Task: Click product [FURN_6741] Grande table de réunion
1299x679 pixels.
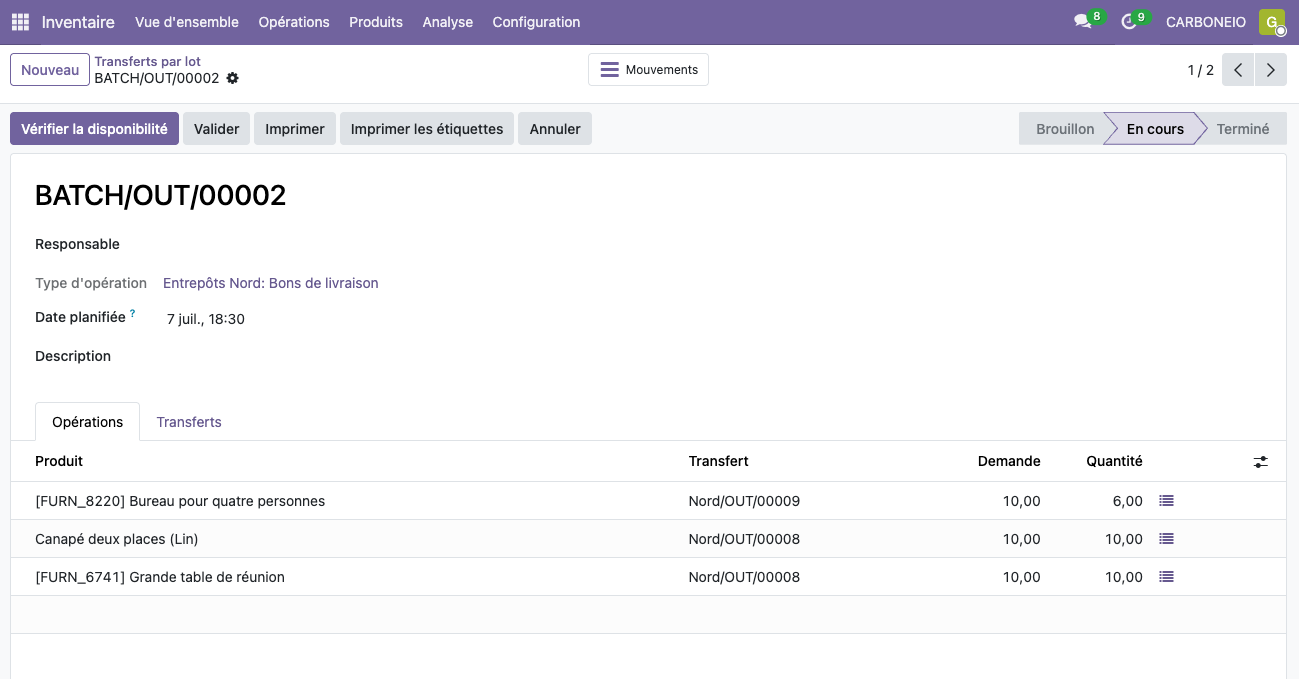Action: coord(160,577)
